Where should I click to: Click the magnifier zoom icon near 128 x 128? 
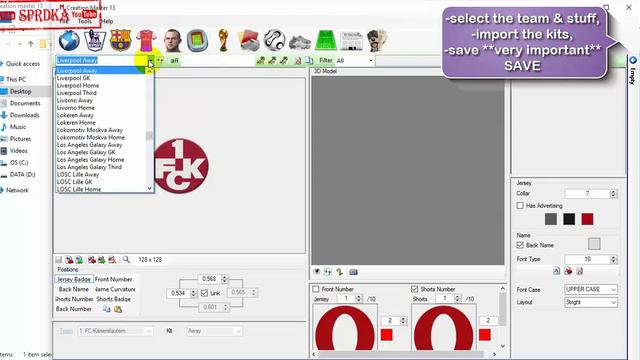click(126, 260)
